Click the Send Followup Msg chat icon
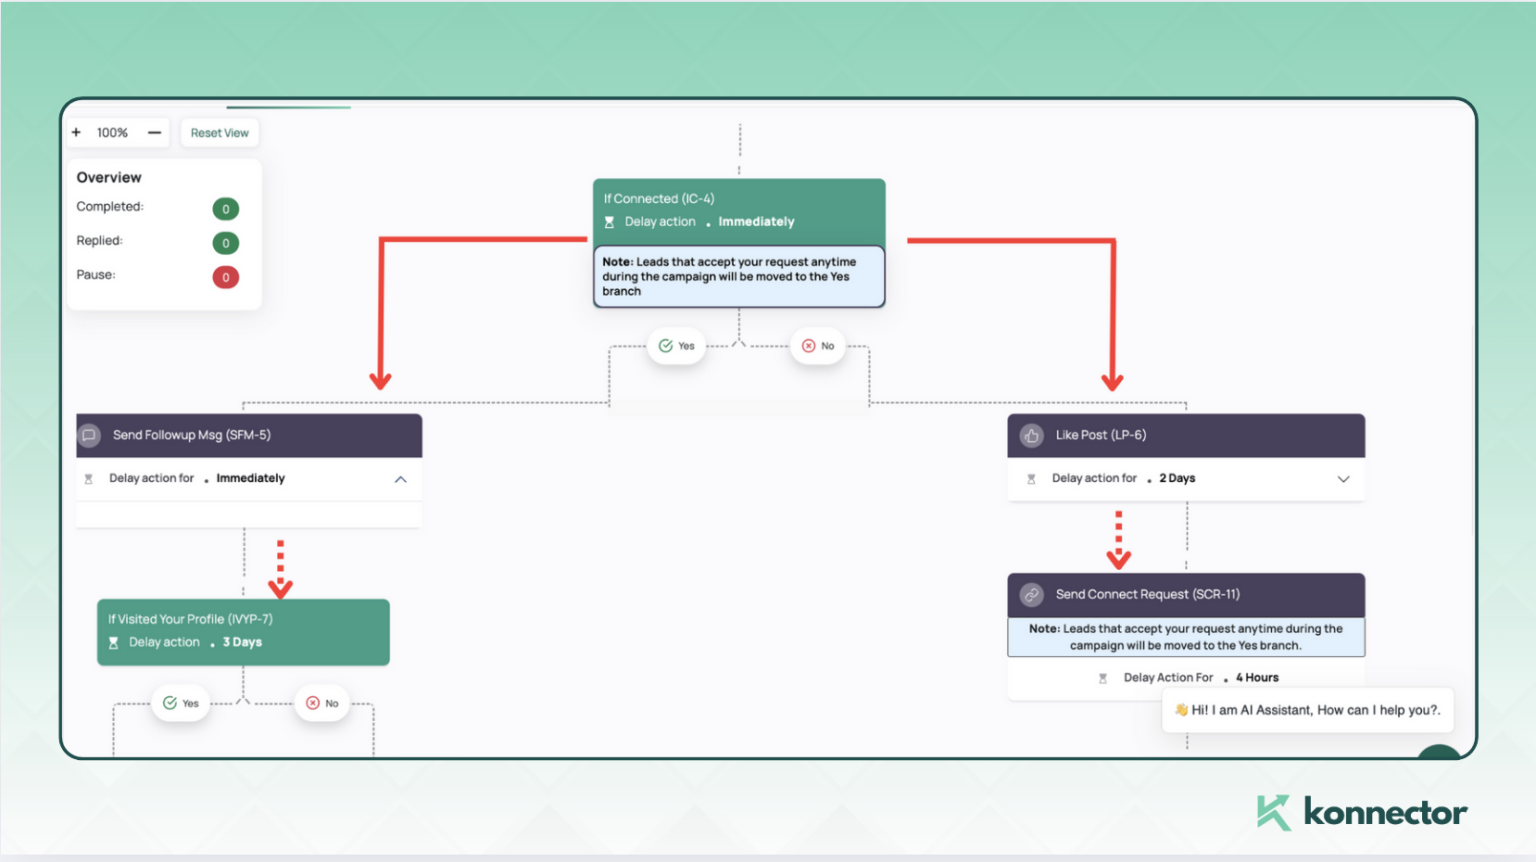1536x862 pixels. (89, 435)
